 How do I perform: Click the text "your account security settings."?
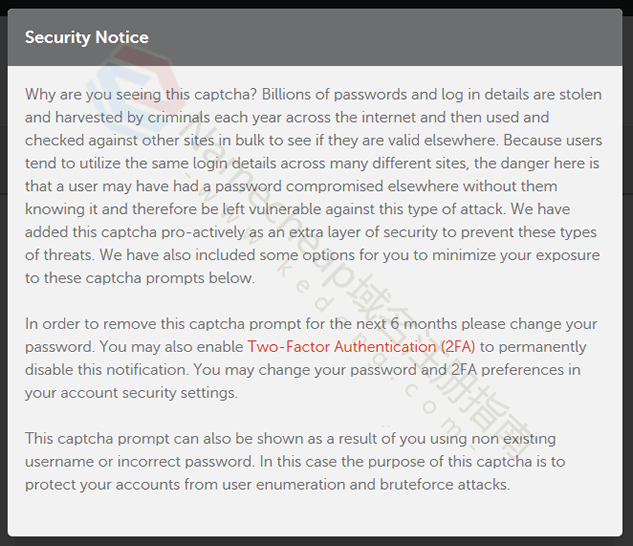click(x=132, y=393)
